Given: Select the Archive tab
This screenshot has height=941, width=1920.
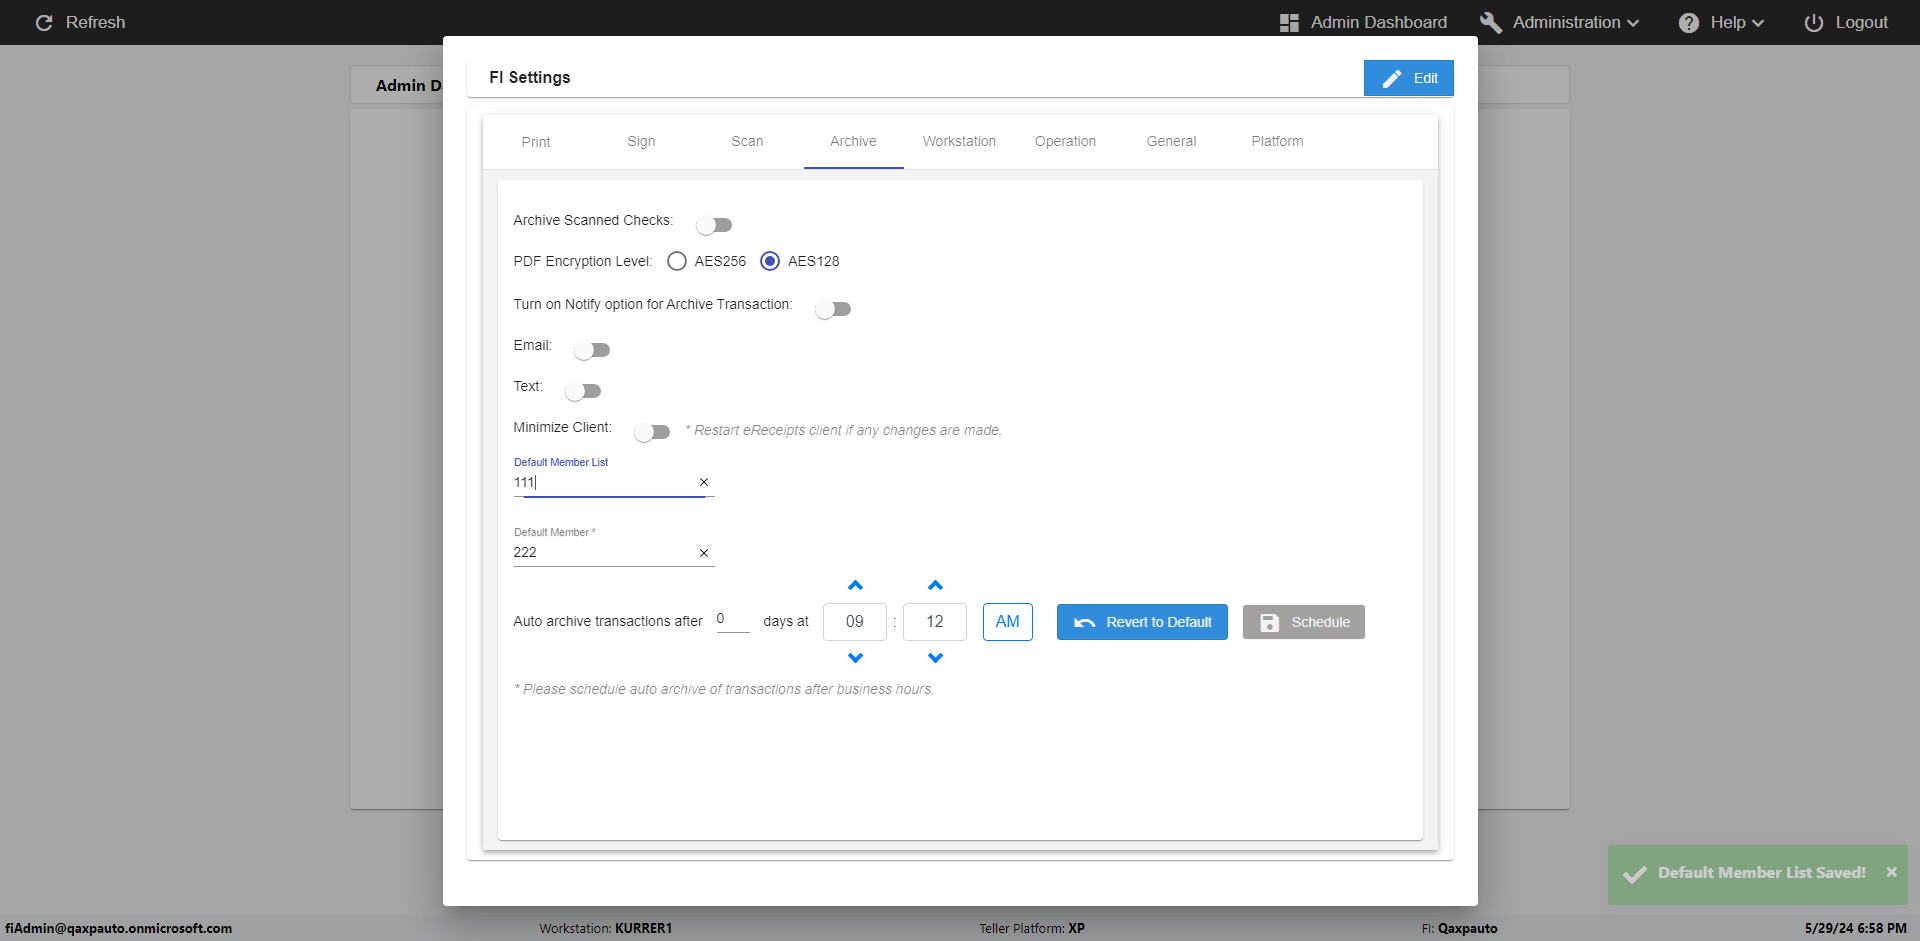Looking at the screenshot, I should pyautogui.click(x=853, y=142).
